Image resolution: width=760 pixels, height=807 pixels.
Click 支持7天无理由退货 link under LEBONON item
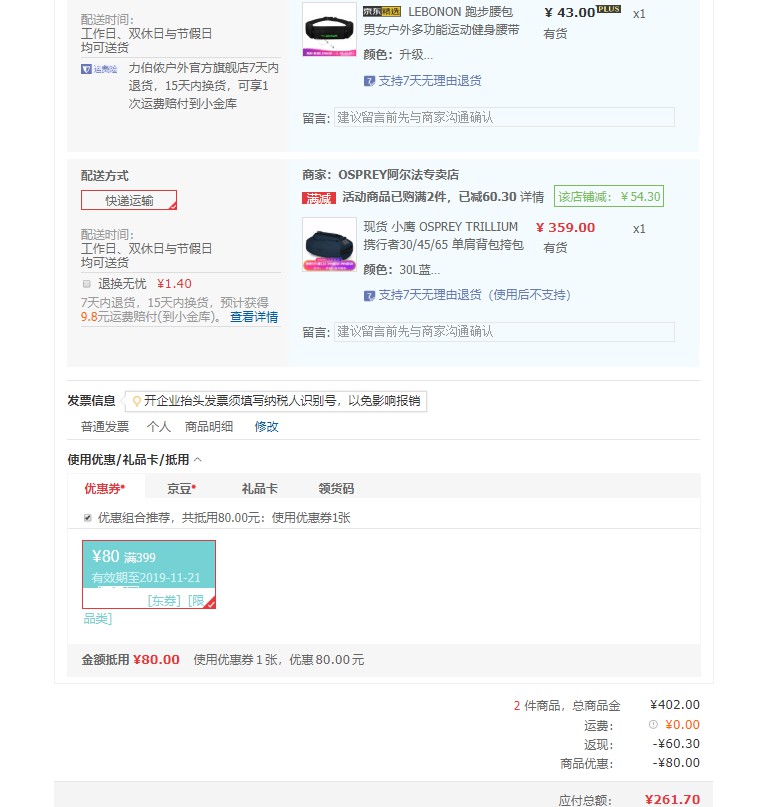[430, 81]
